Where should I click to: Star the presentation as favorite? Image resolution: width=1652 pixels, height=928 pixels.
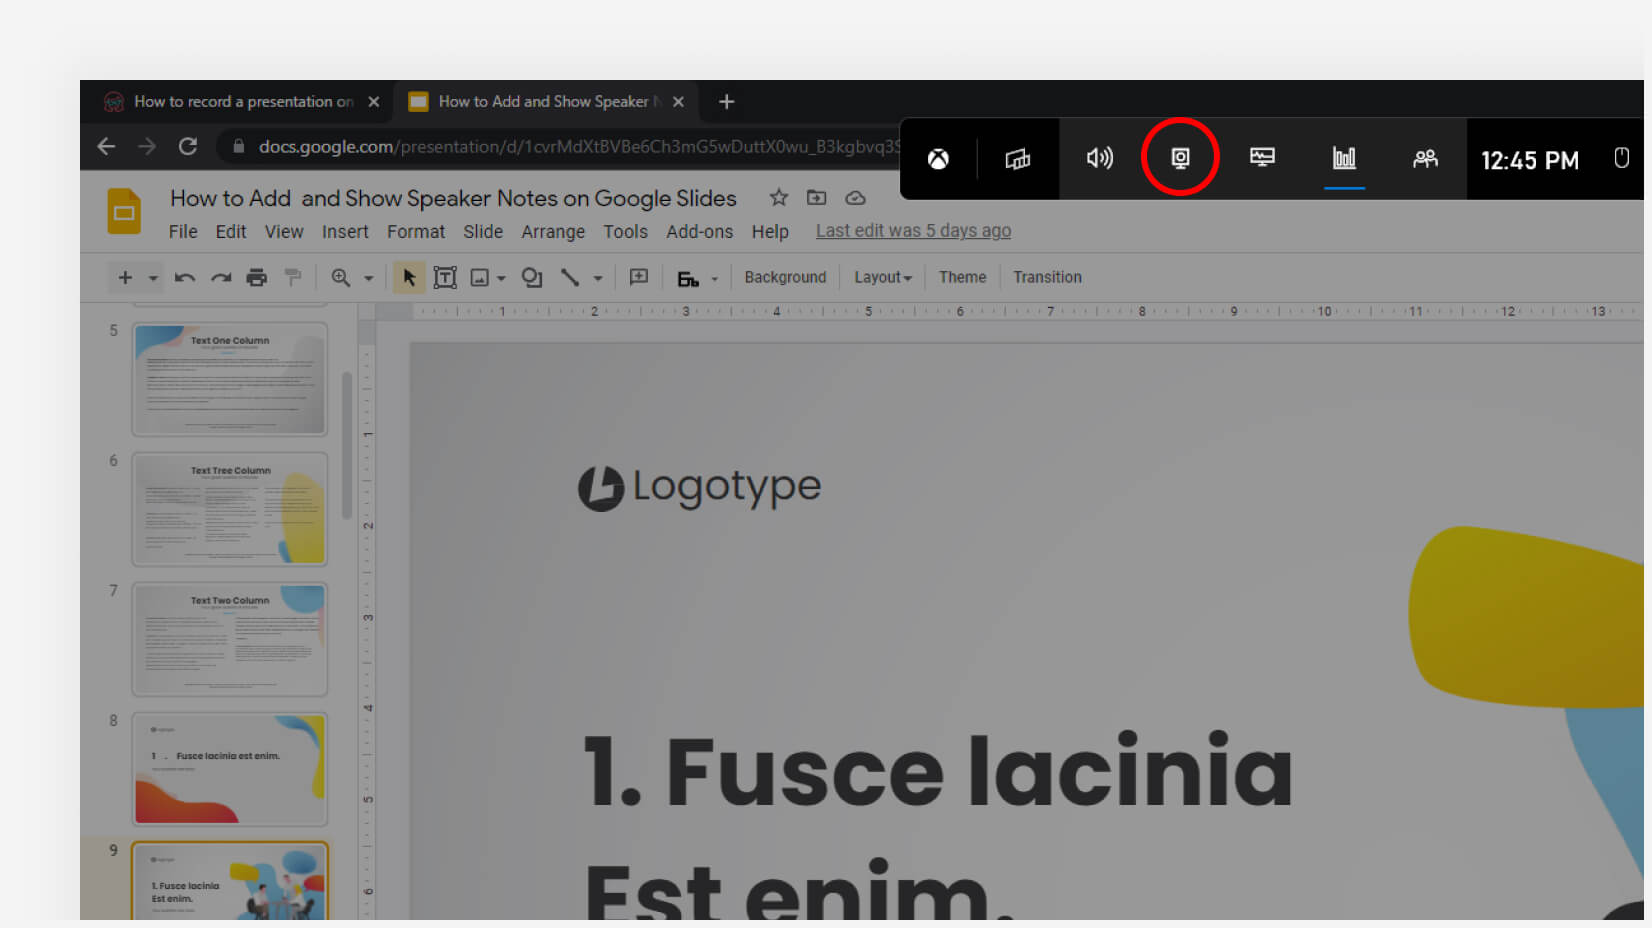point(778,198)
